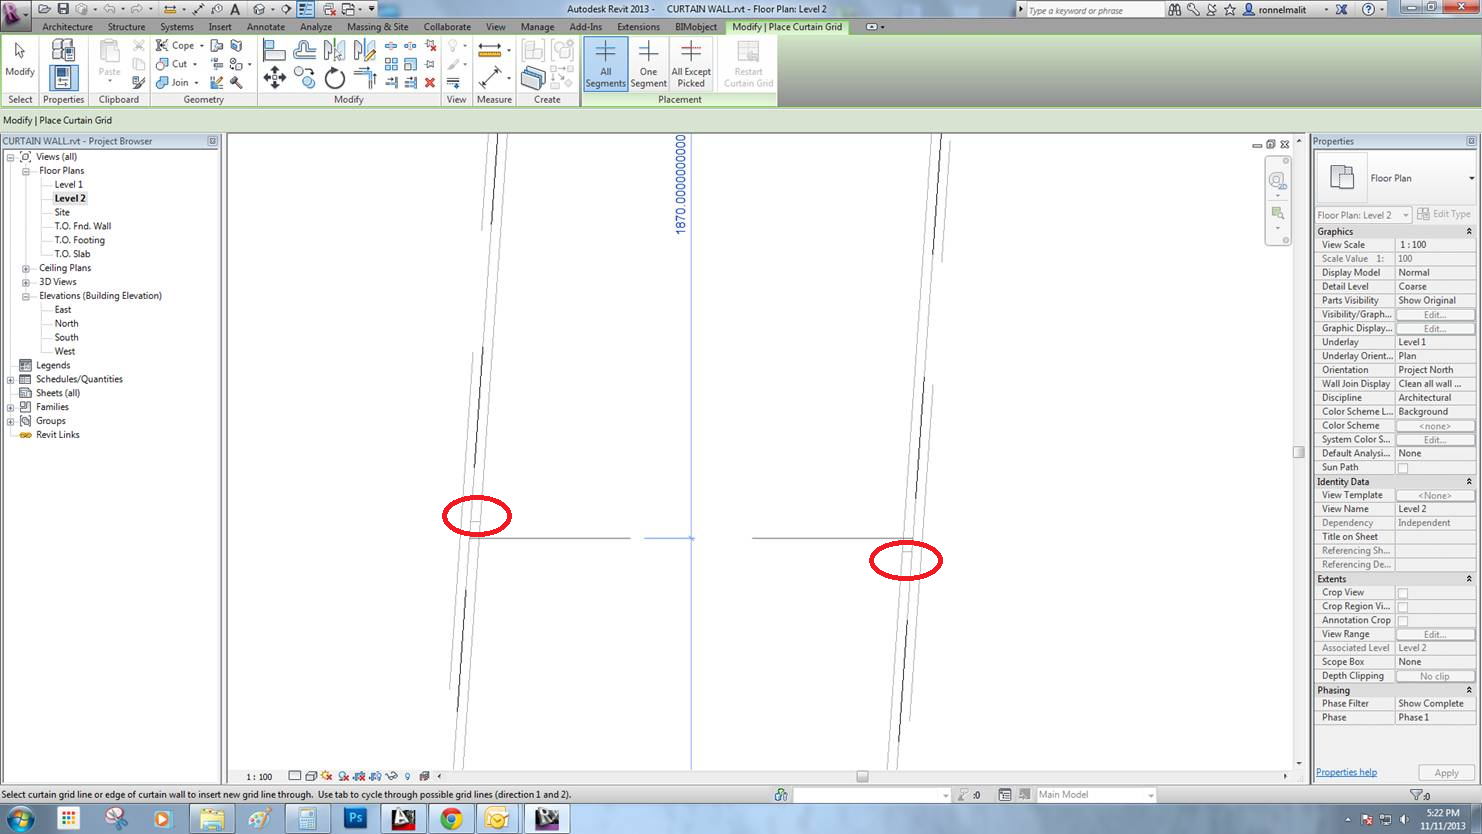Select the Move tool

coord(274,77)
